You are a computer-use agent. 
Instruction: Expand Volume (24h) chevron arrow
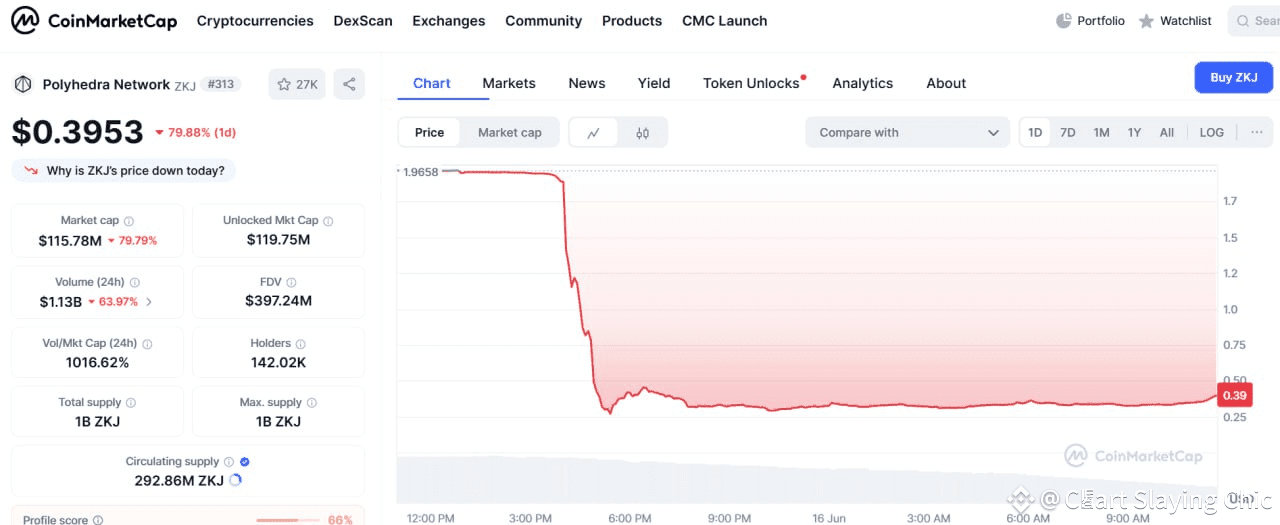pyautogui.click(x=149, y=302)
